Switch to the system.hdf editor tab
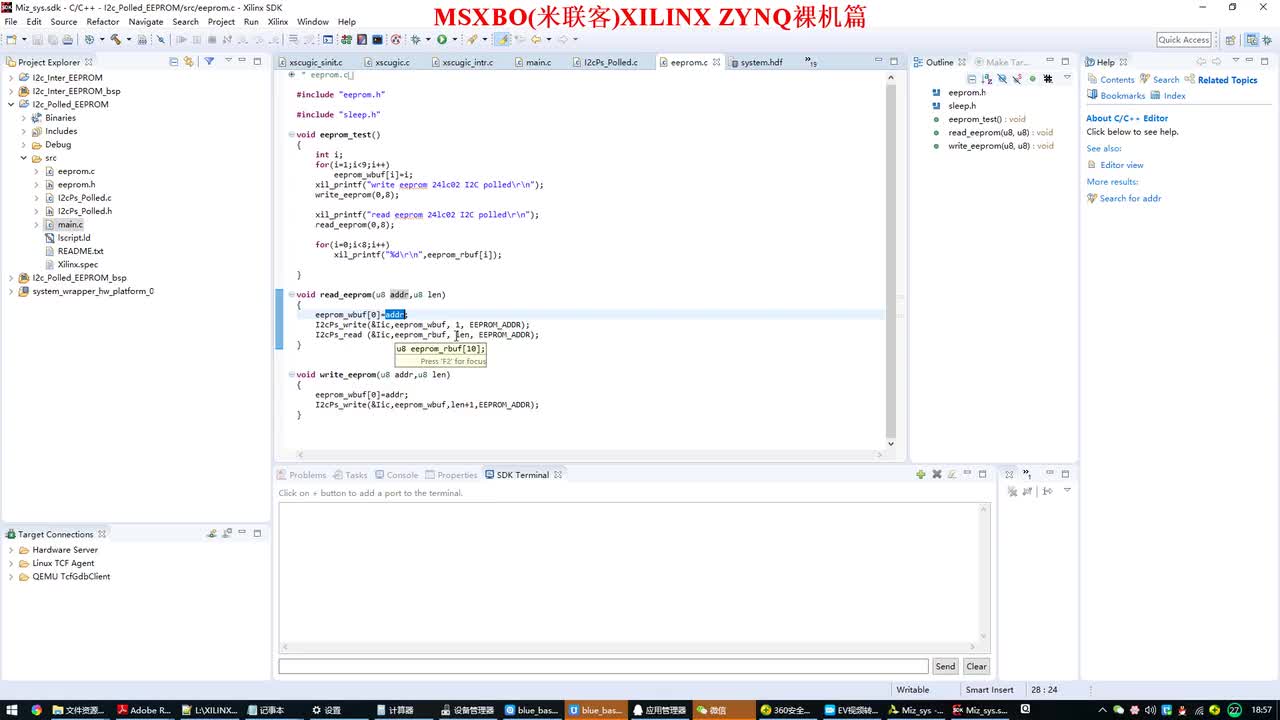The image size is (1280, 720). (x=761, y=62)
